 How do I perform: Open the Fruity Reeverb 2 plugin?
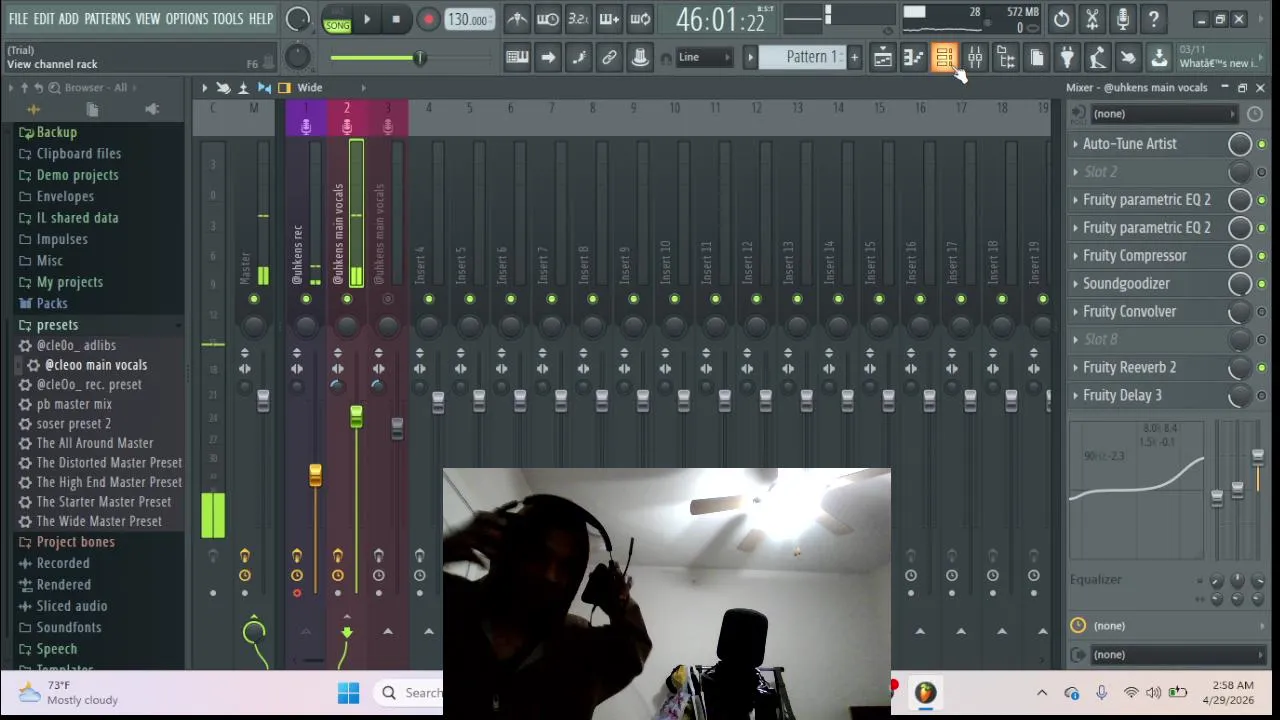tap(1130, 368)
